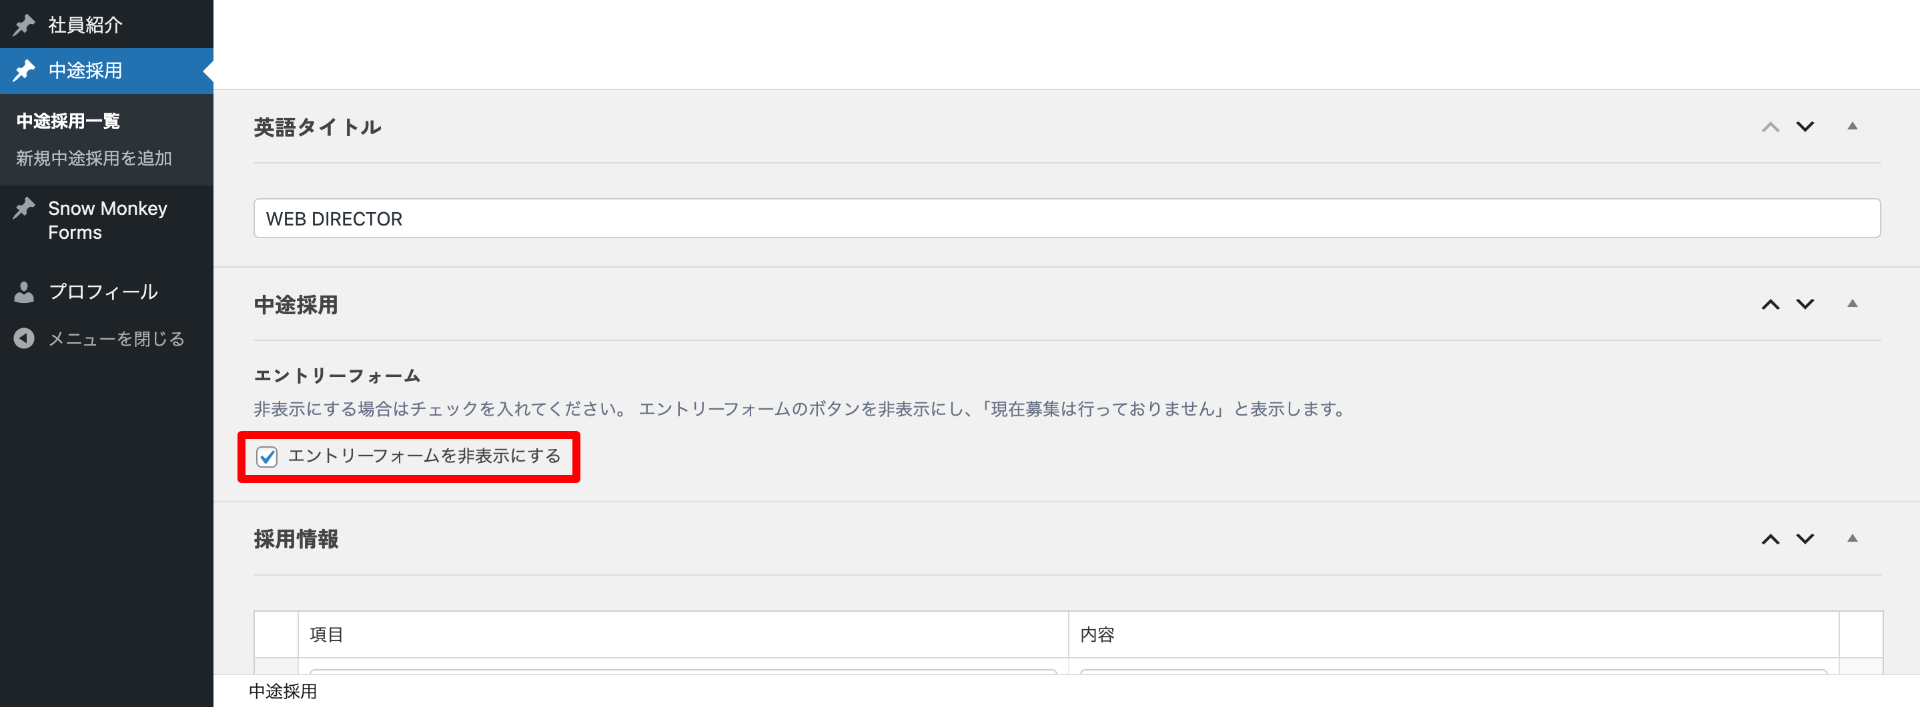The height and width of the screenshot is (707, 1920).
Task: Move 中途採用 panel down with arrow
Action: [1805, 304]
